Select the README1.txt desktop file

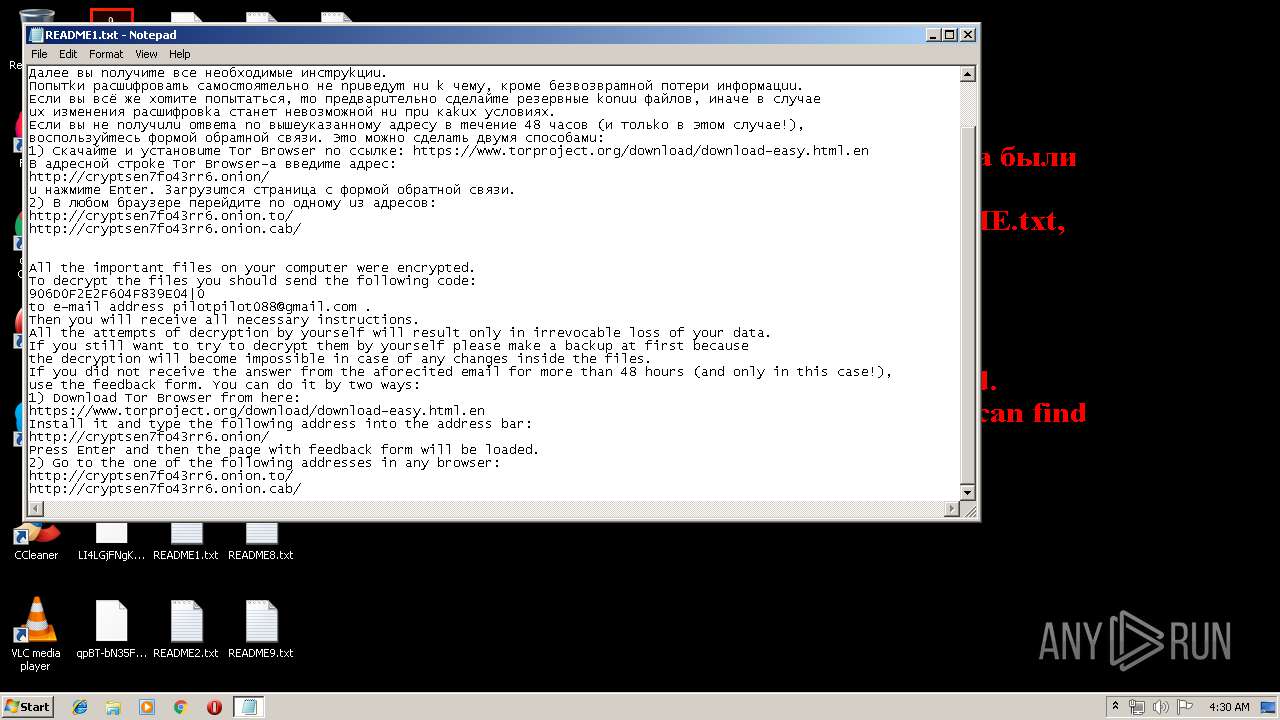coord(186,540)
